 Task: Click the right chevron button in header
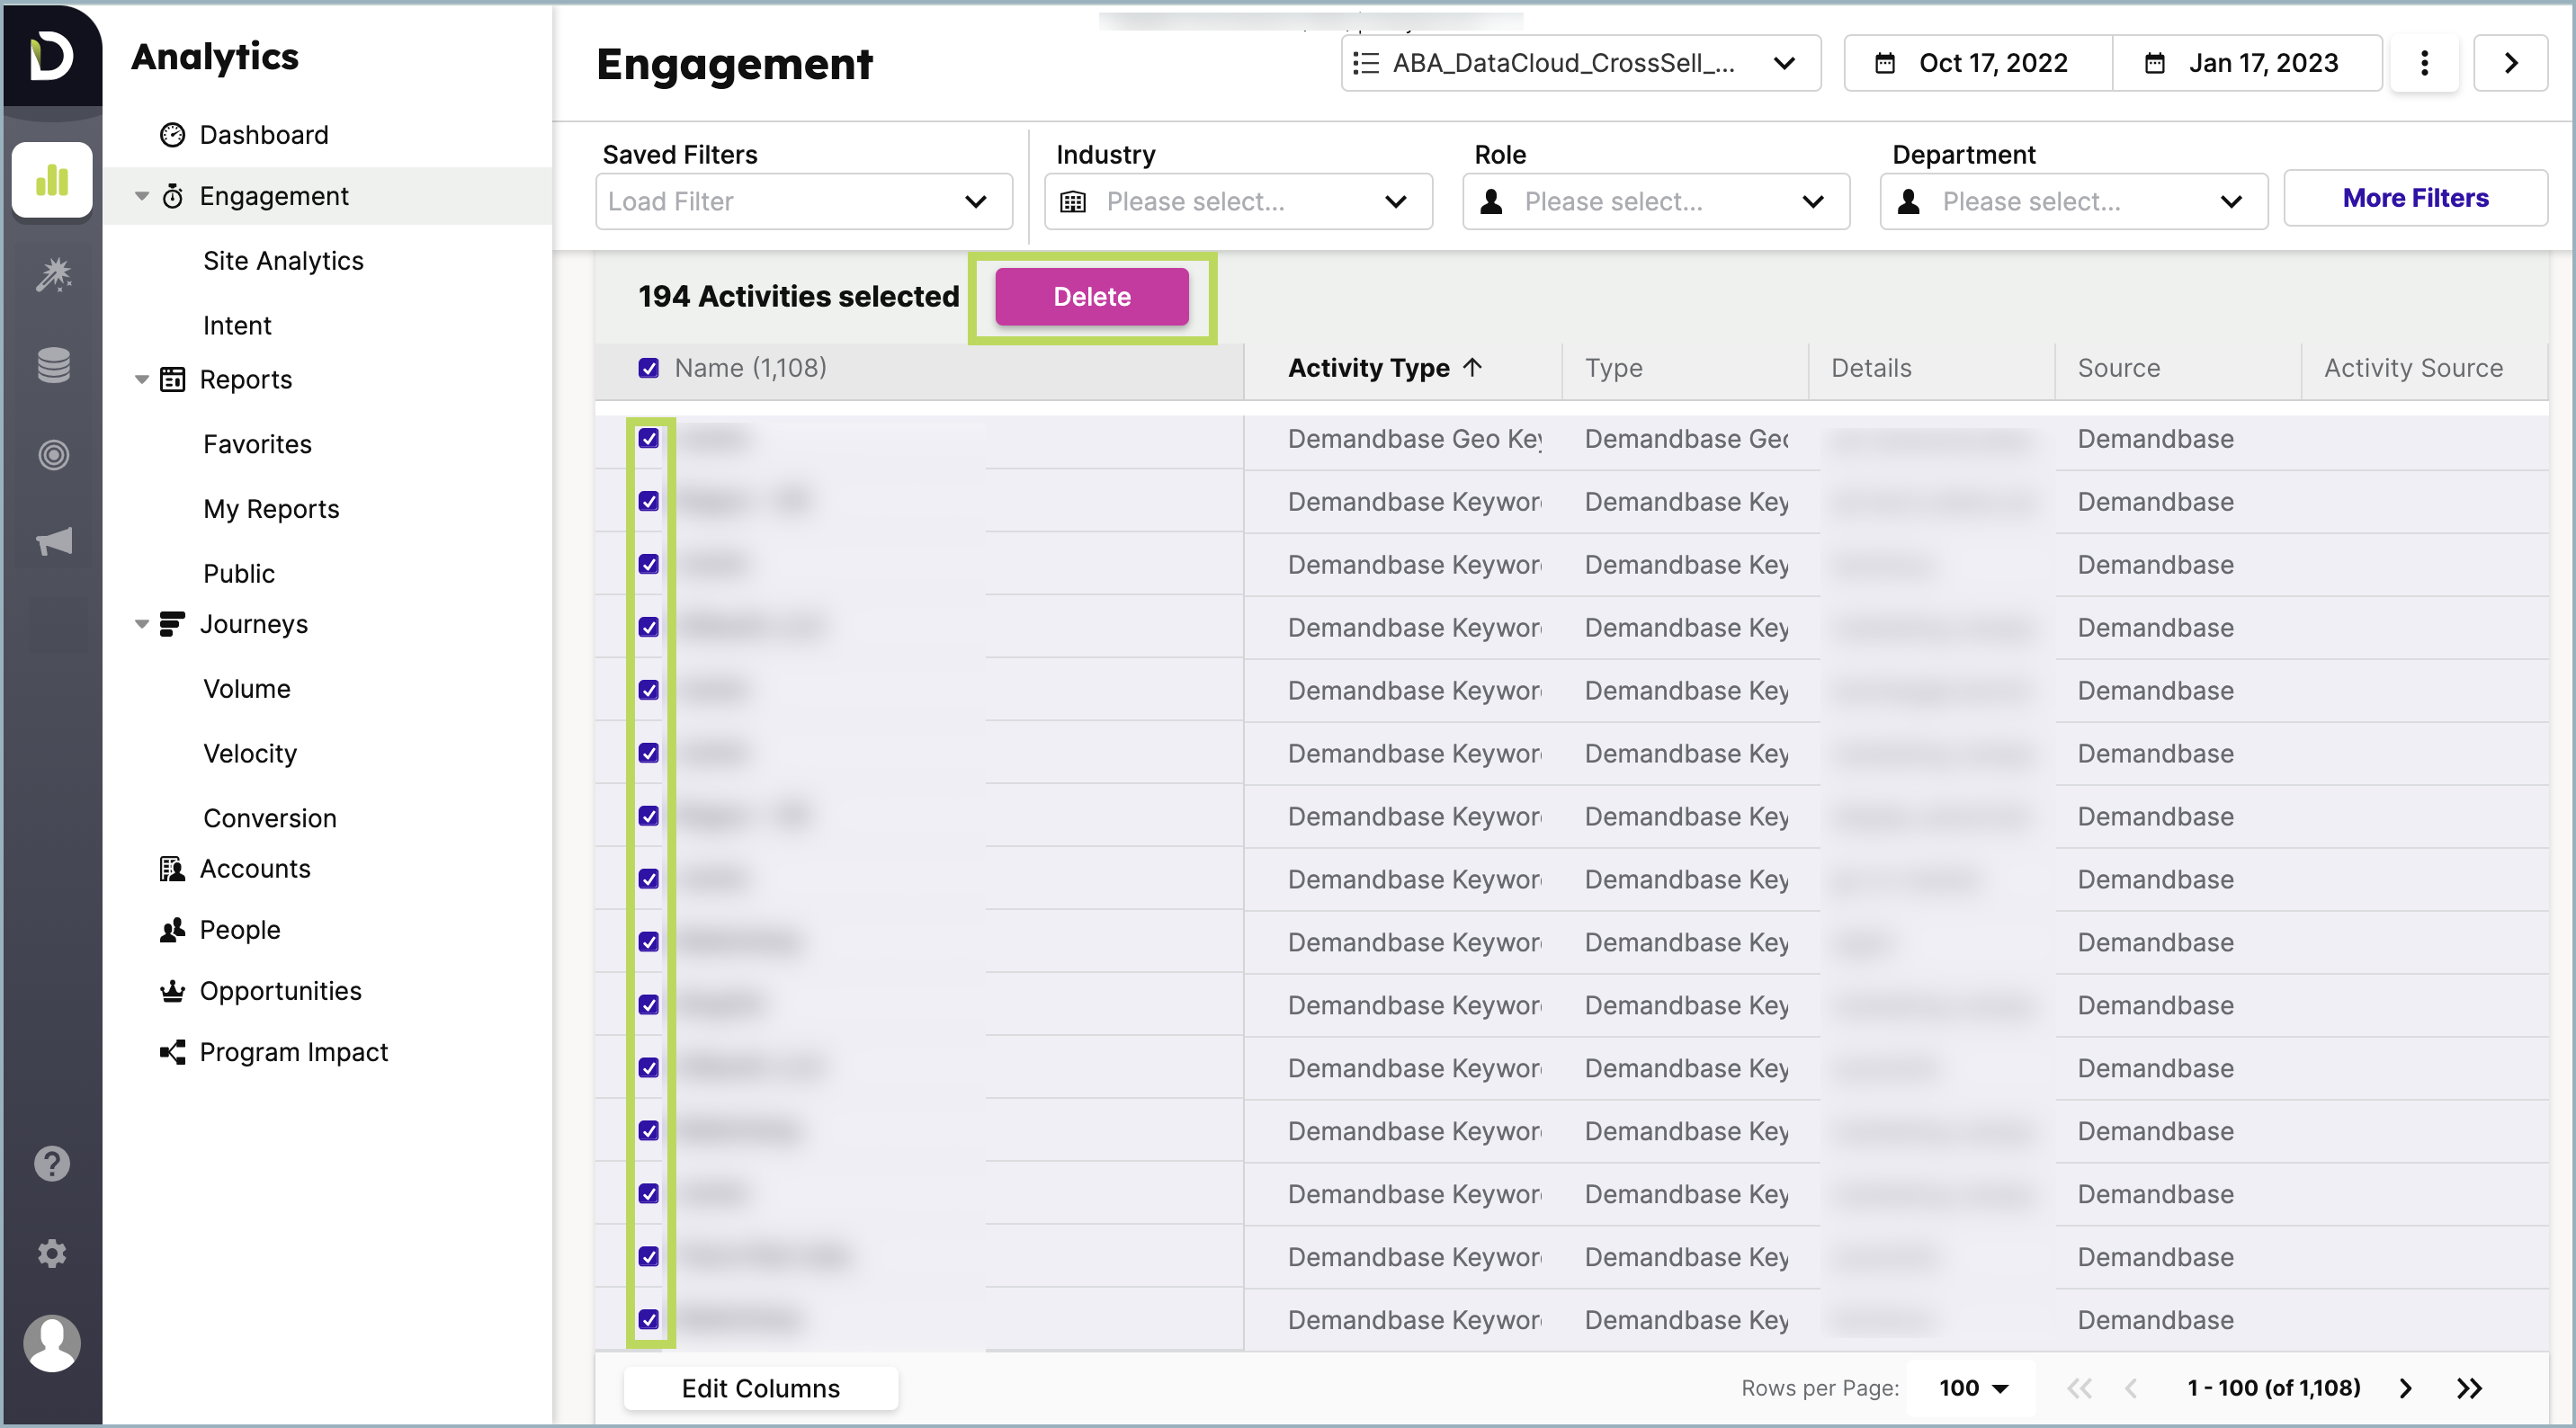point(2510,63)
